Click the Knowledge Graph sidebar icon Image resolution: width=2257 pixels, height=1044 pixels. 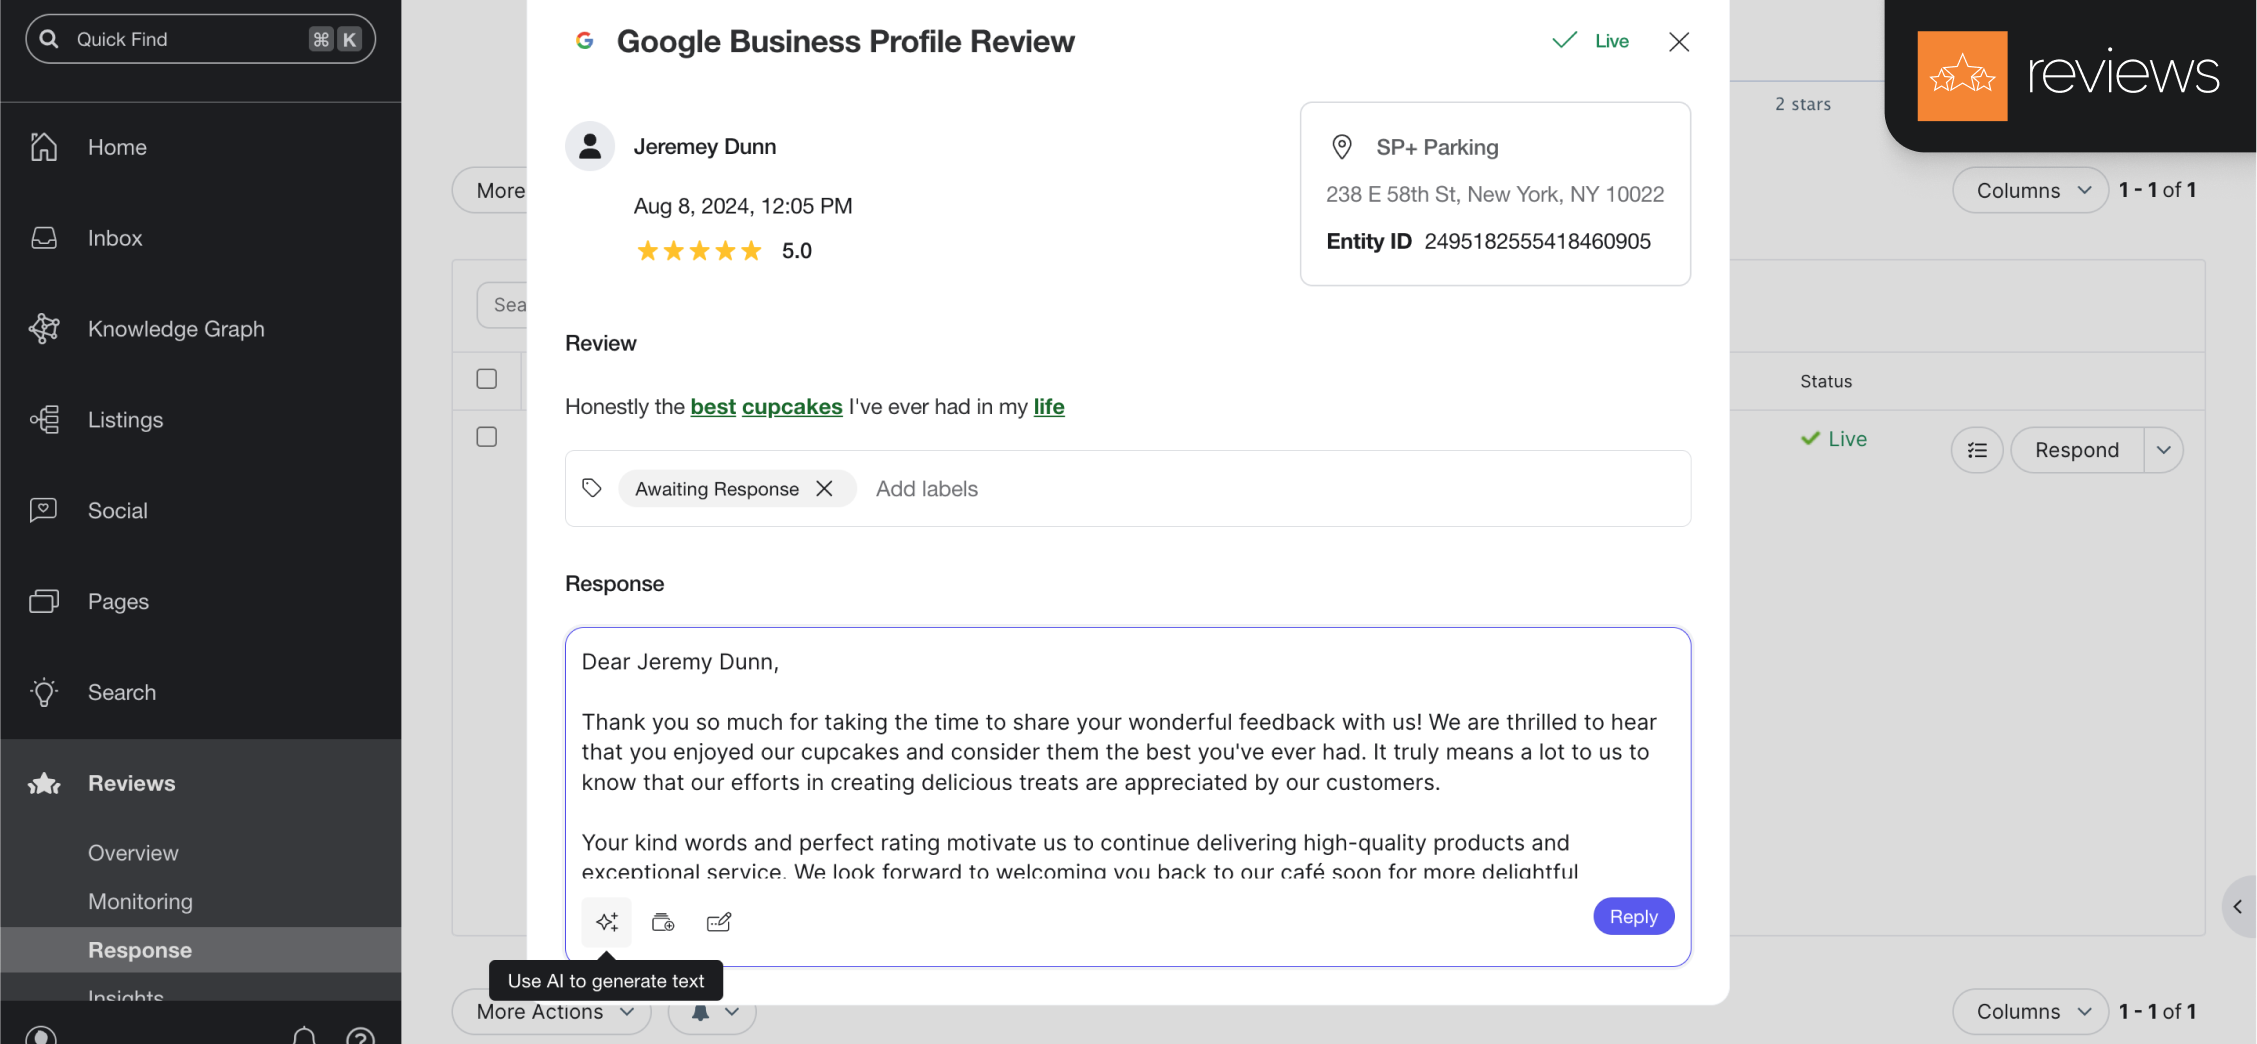coord(44,329)
